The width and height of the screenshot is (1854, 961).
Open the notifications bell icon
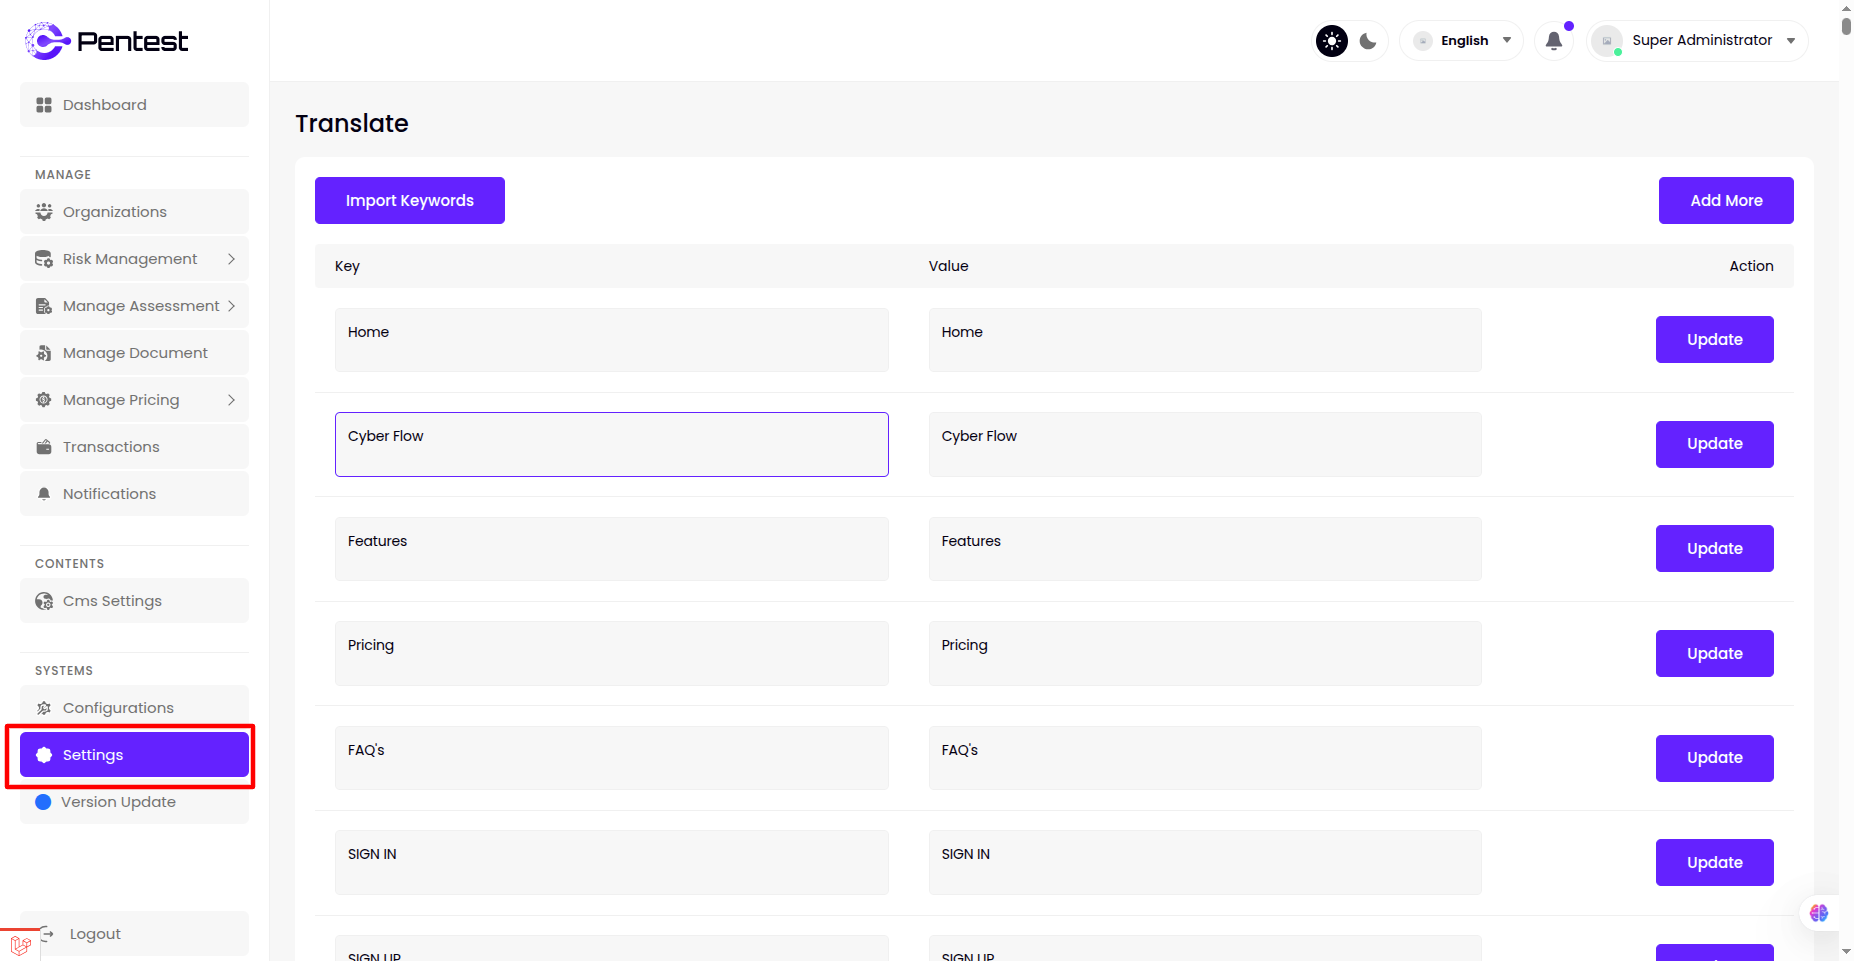click(x=1553, y=41)
